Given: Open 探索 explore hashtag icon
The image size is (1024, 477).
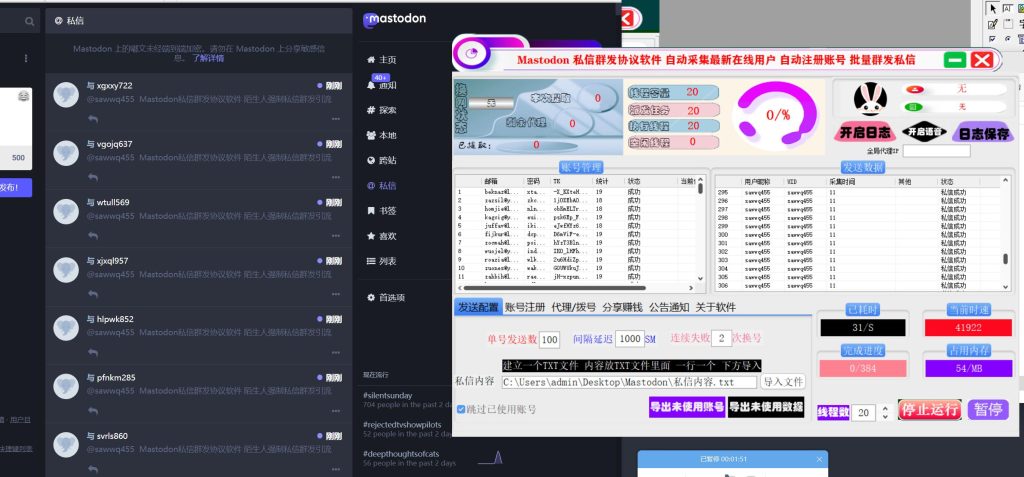Looking at the screenshot, I should [x=371, y=111].
